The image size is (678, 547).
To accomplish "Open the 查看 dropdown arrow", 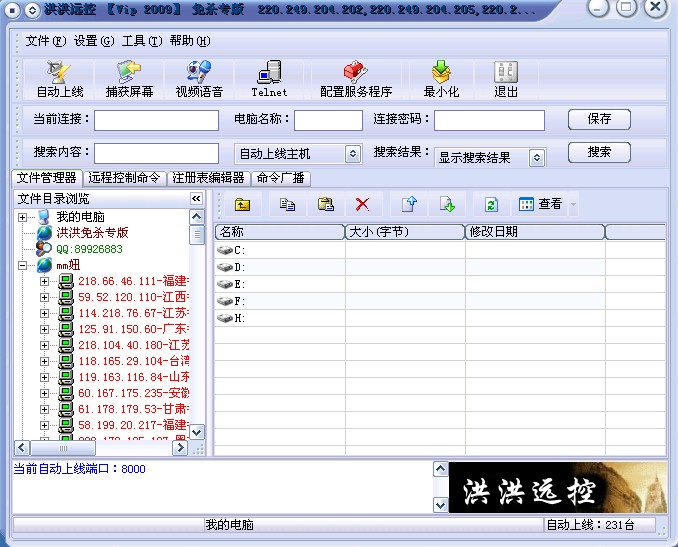I will [x=574, y=204].
